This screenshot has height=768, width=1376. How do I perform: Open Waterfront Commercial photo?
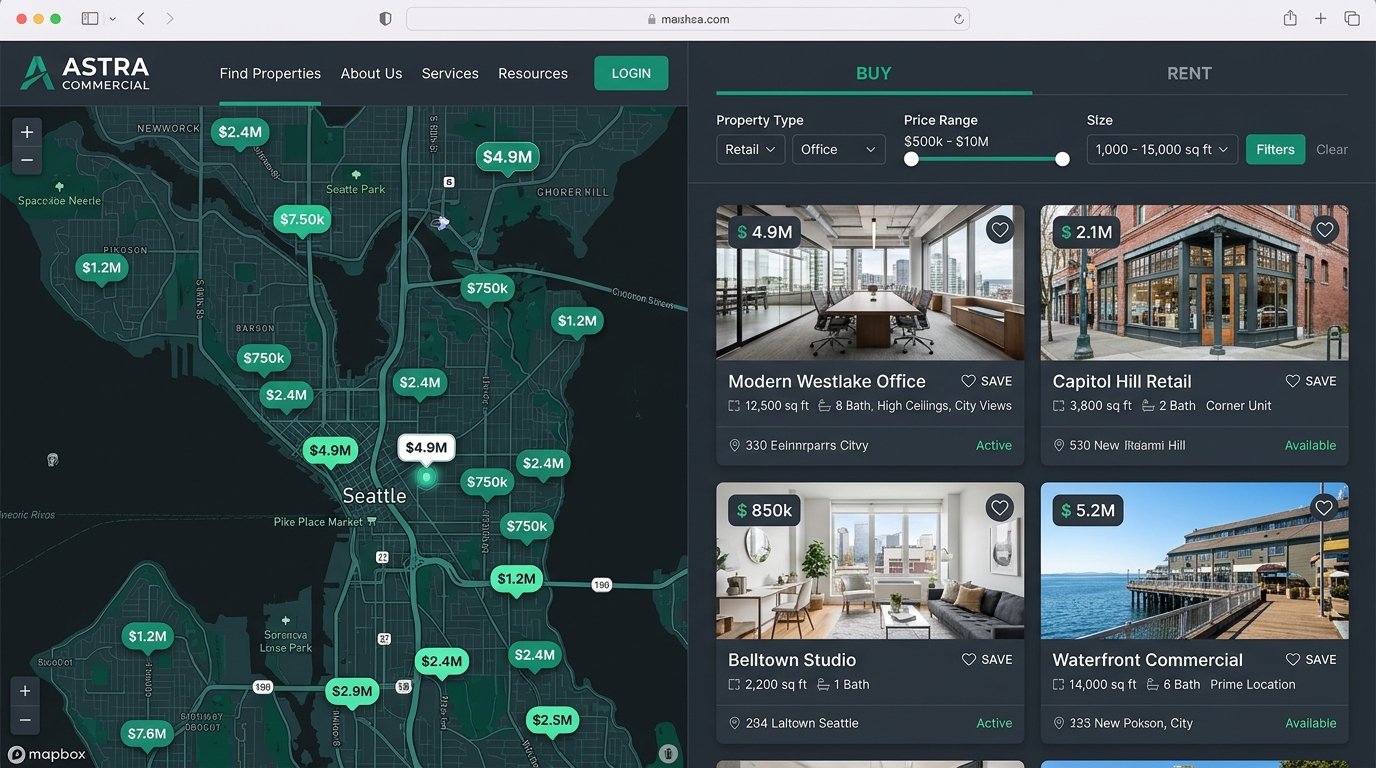click(1194, 560)
